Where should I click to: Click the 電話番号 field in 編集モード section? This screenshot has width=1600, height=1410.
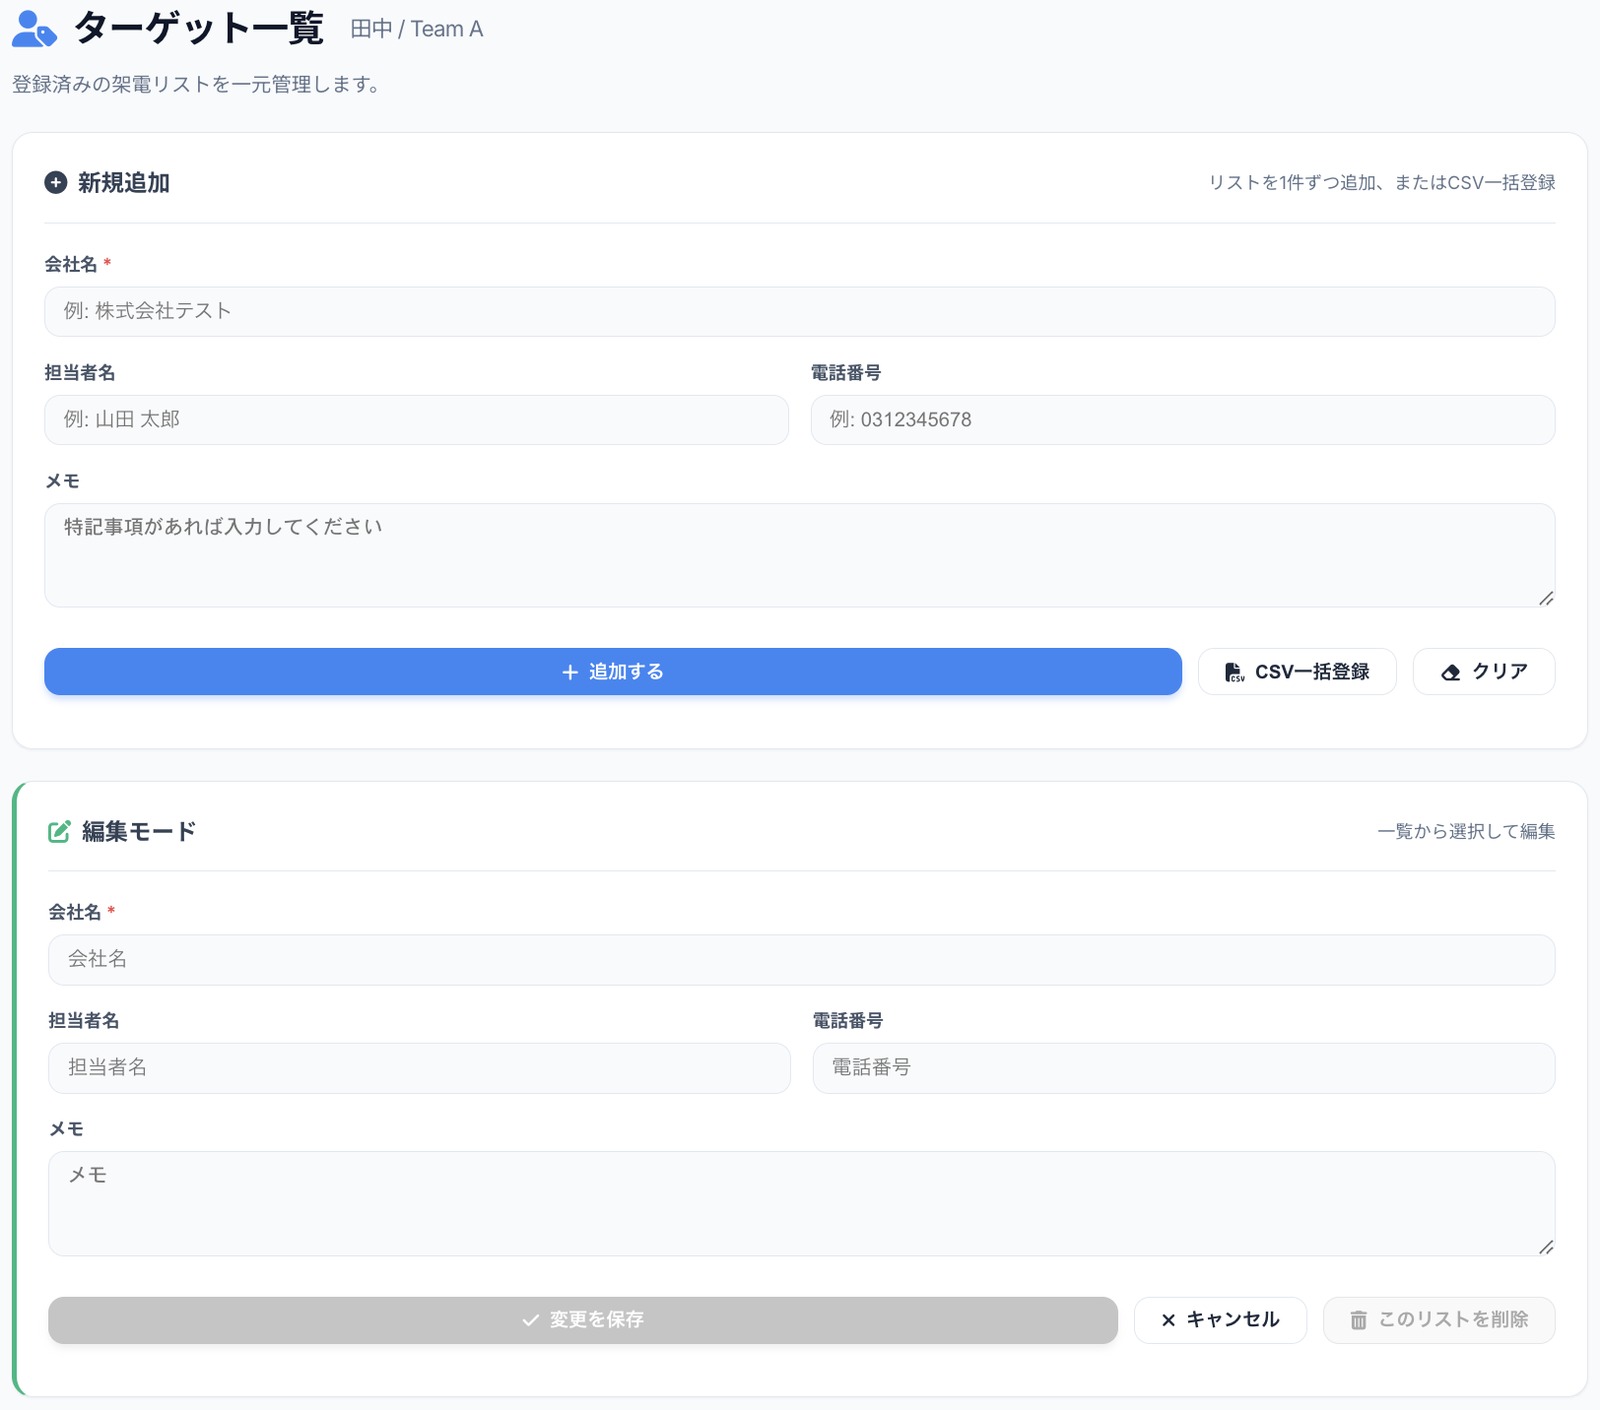tap(1185, 1068)
